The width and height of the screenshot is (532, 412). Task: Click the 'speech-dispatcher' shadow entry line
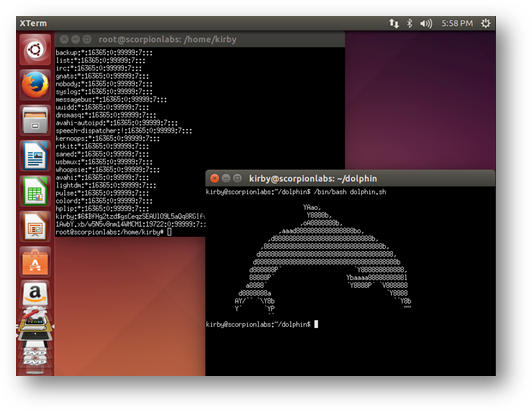[124, 131]
